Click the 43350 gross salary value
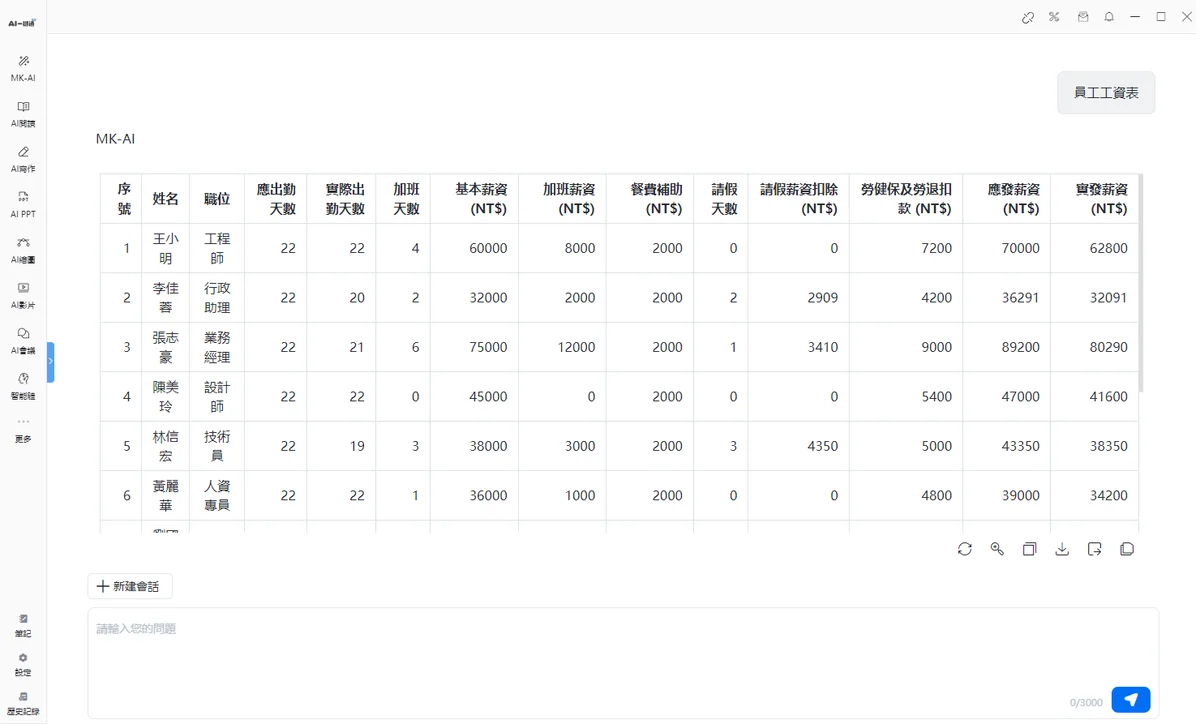The height and width of the screenshot is (724, 1200). 1020,446
